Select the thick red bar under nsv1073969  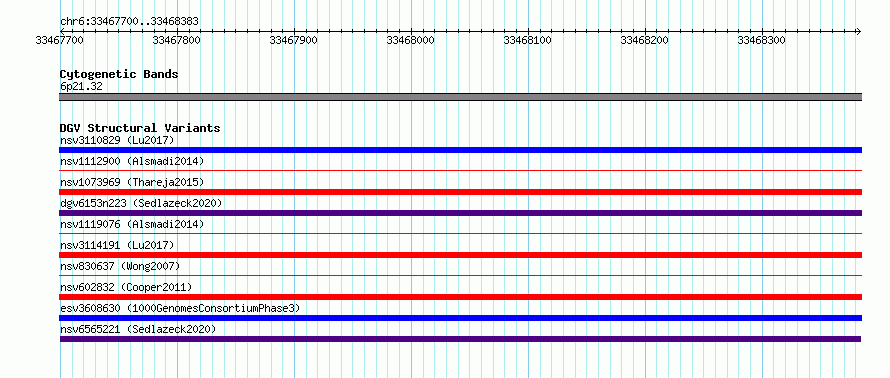coord(460,192)
